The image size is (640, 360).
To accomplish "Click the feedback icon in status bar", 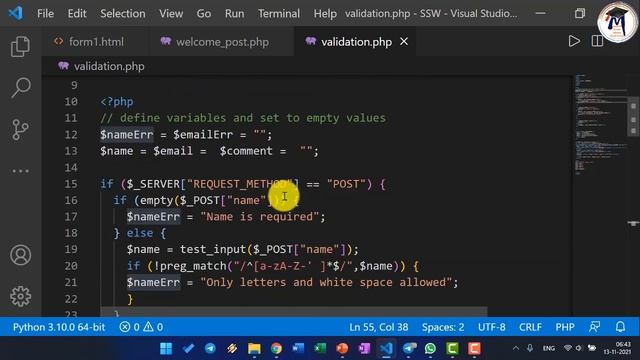I will [595, 327].
